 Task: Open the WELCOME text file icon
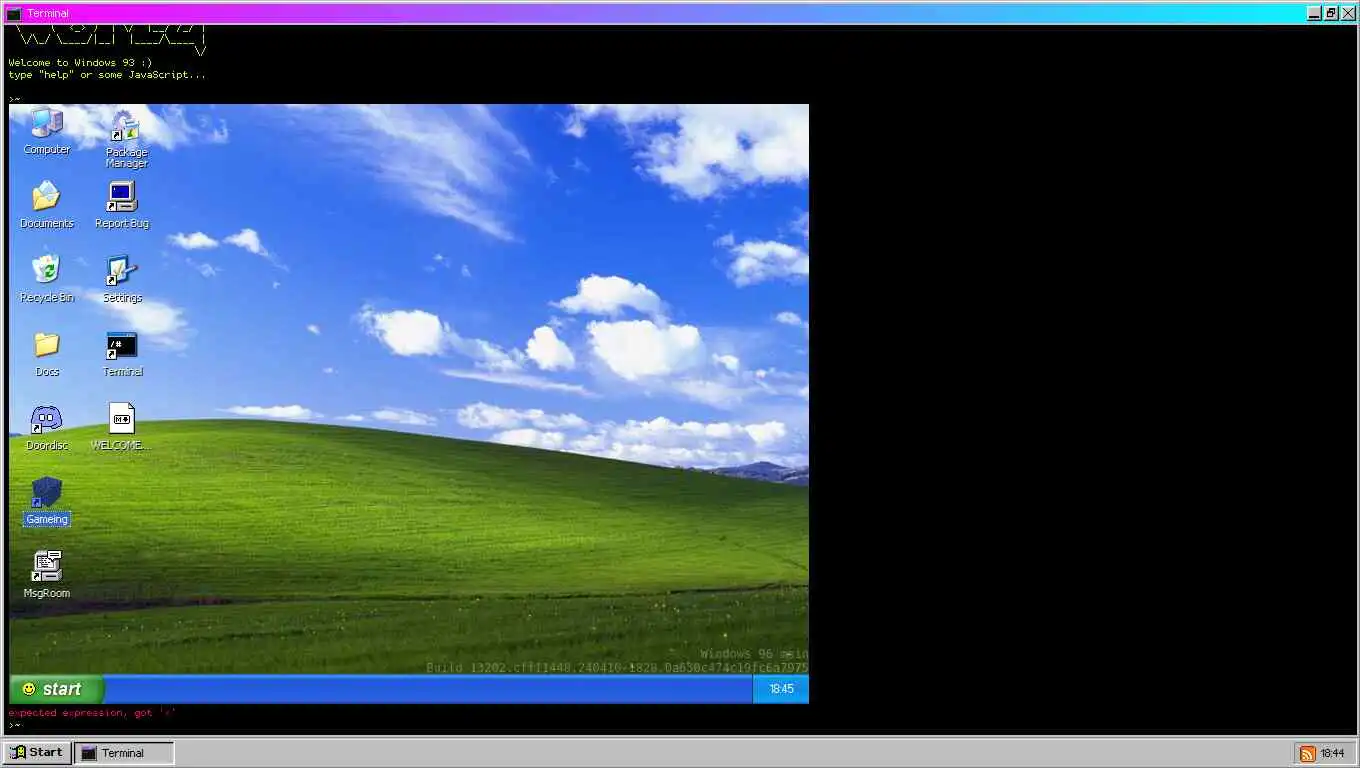click(x=122, y=427)
